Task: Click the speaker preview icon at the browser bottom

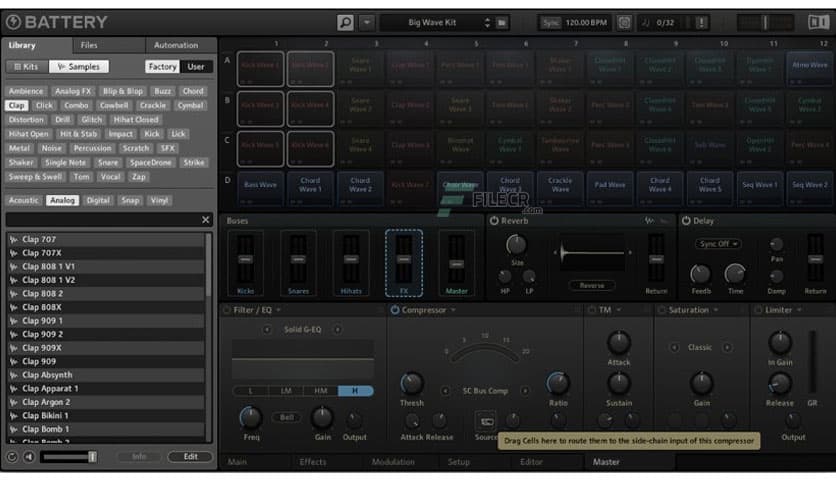Action: pyautogui.click(x=29, y=457)
